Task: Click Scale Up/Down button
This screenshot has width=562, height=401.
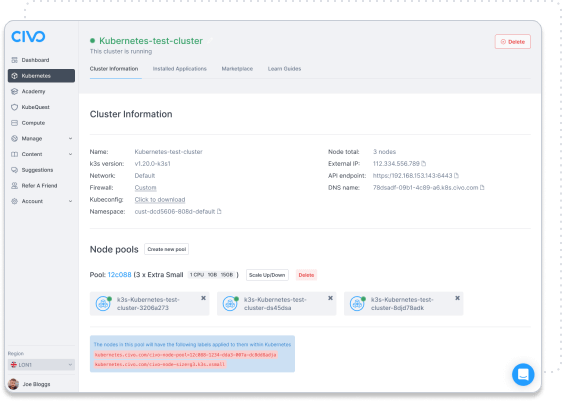Action: (x=267, y=275)
